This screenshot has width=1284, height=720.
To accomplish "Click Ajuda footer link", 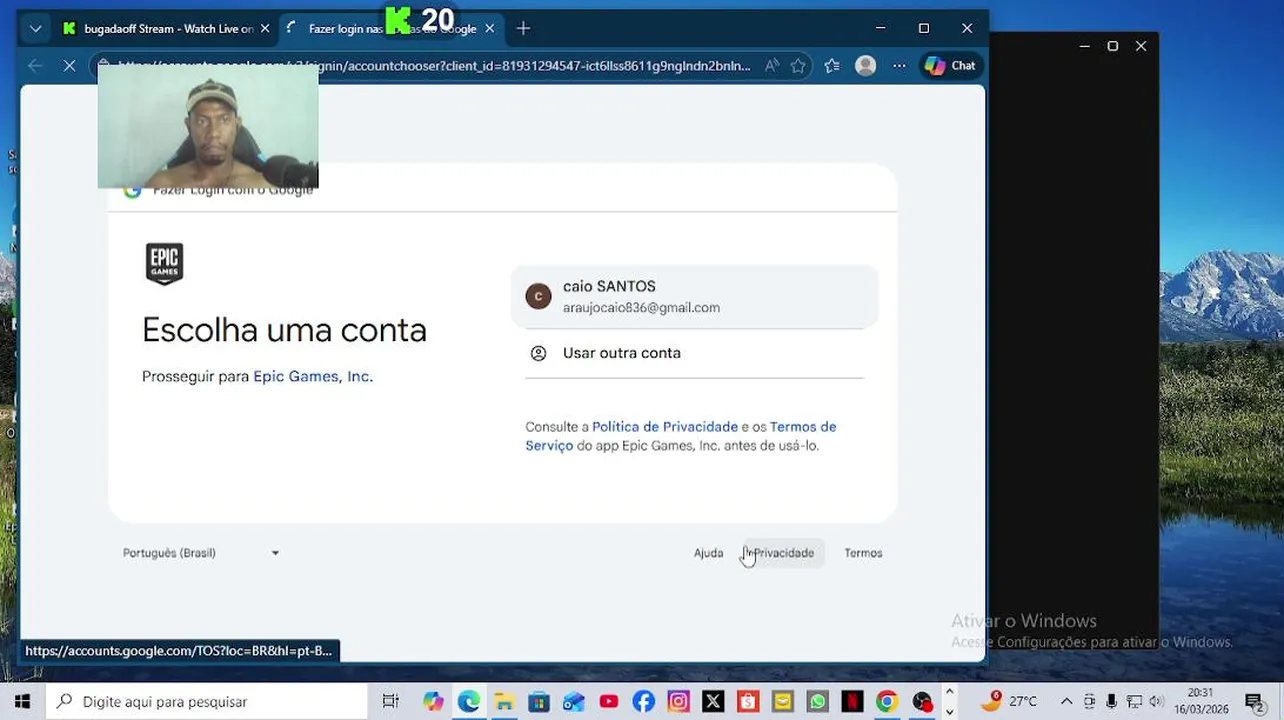I will tap(708, 553).
